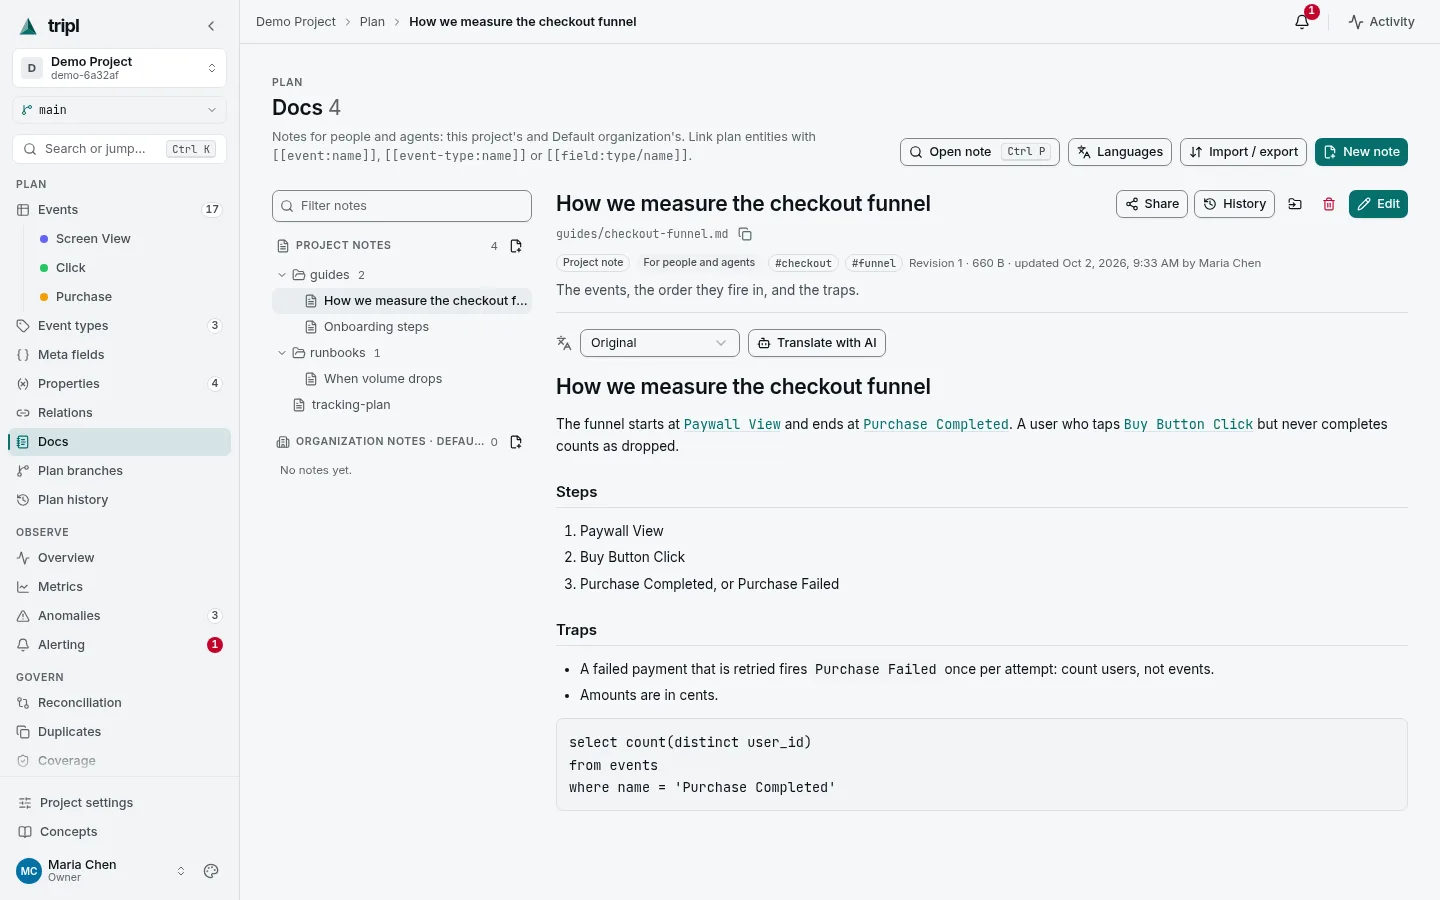Open the Maria Chen user menu
This screenshot has height=900, width=1440.
(102, 871)
